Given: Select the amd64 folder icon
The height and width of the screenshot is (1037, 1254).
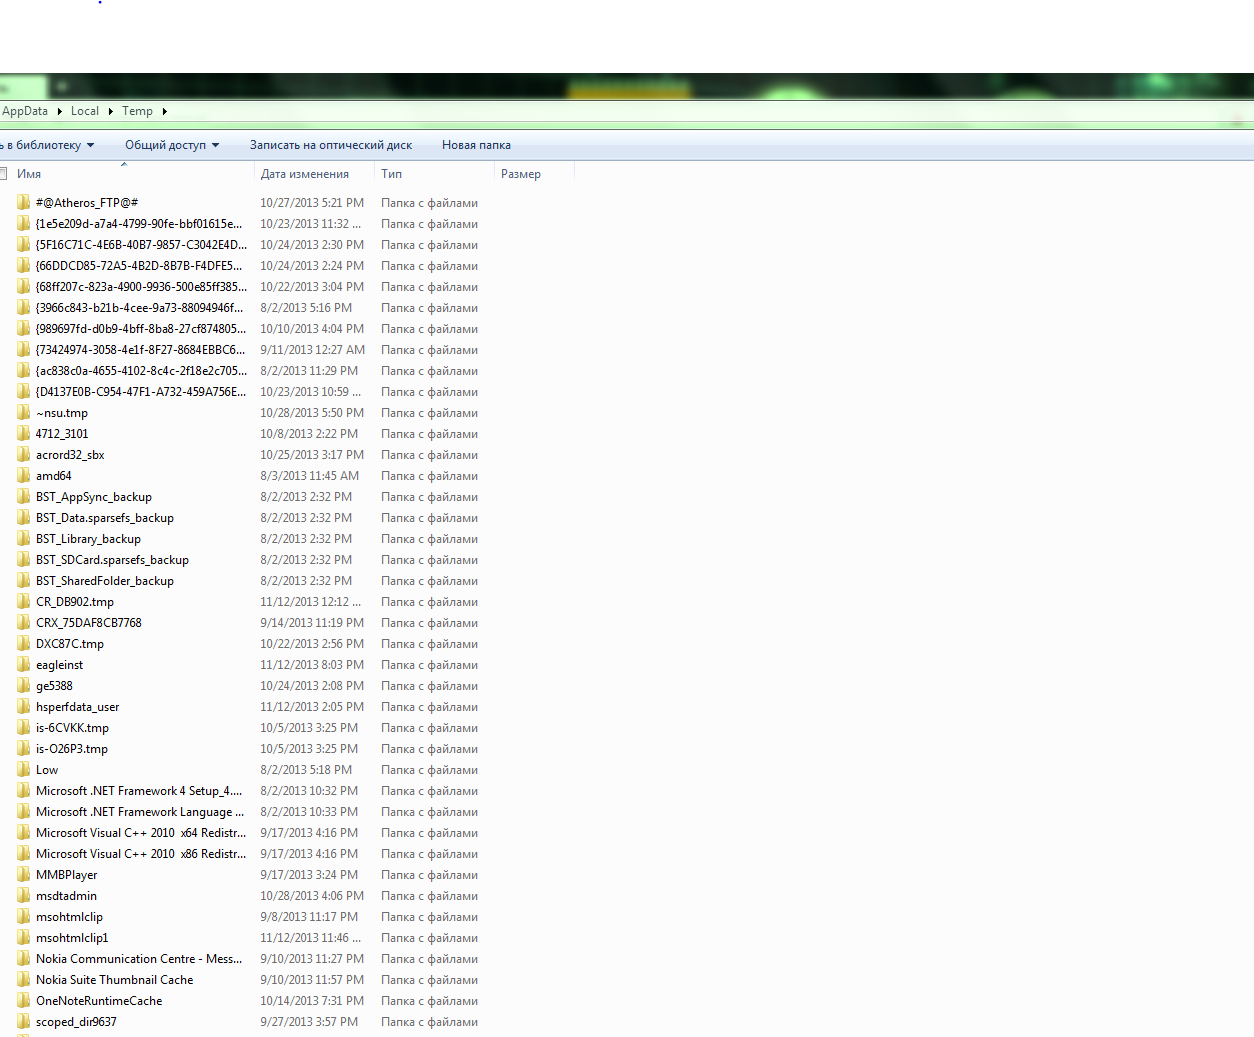Looking at the screenshot, I should (x=23, y=476).
